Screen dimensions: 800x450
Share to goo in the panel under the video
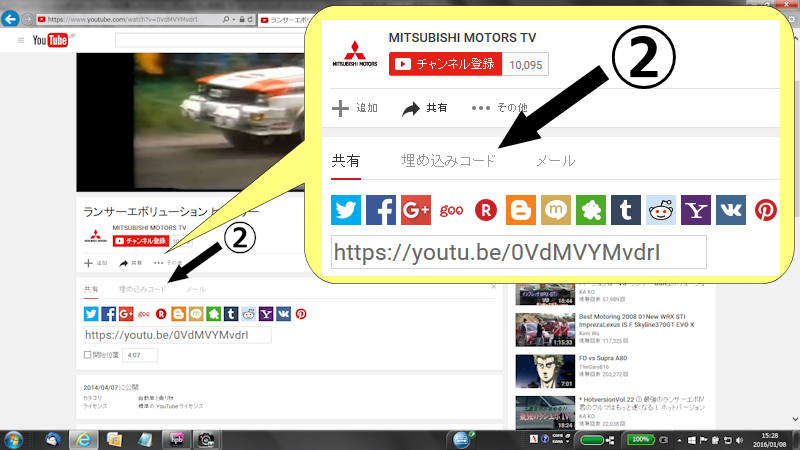coord(144,314)
